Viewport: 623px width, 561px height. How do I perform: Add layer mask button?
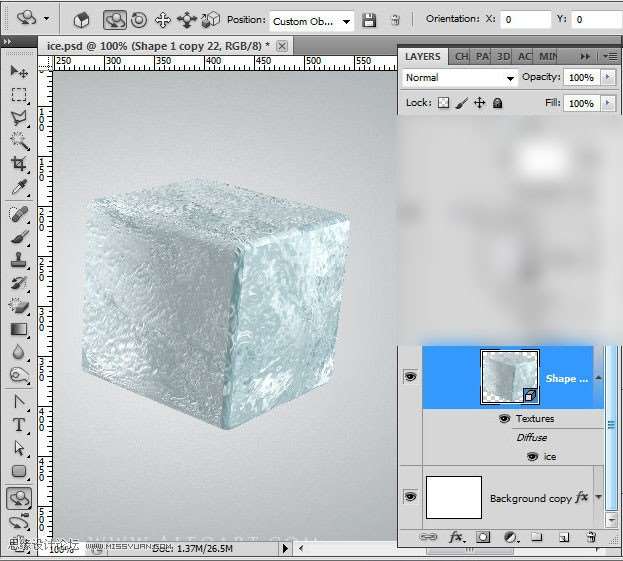click(x=483, y=537)
